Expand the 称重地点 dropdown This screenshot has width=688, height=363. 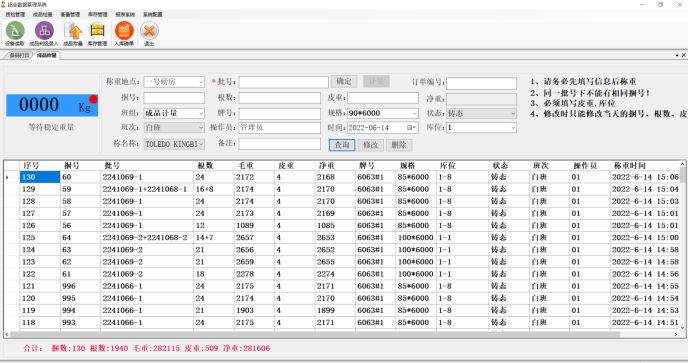[201, 82]
